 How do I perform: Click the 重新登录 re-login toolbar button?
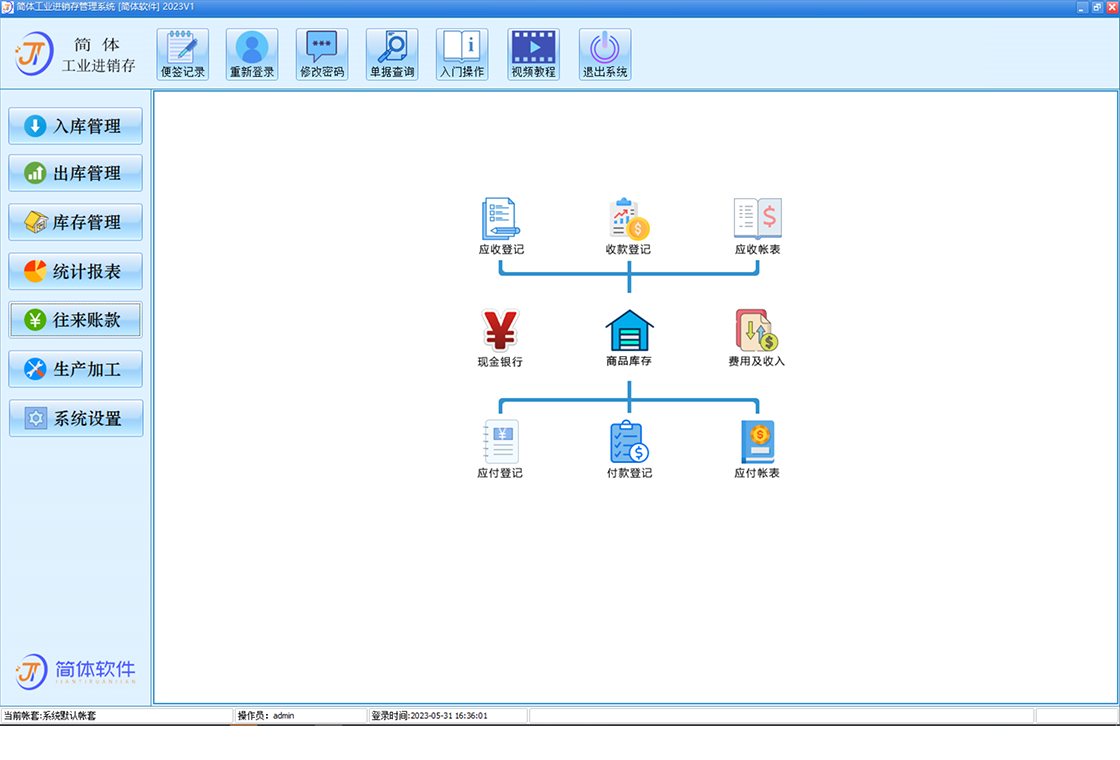[x=252, y=54]
